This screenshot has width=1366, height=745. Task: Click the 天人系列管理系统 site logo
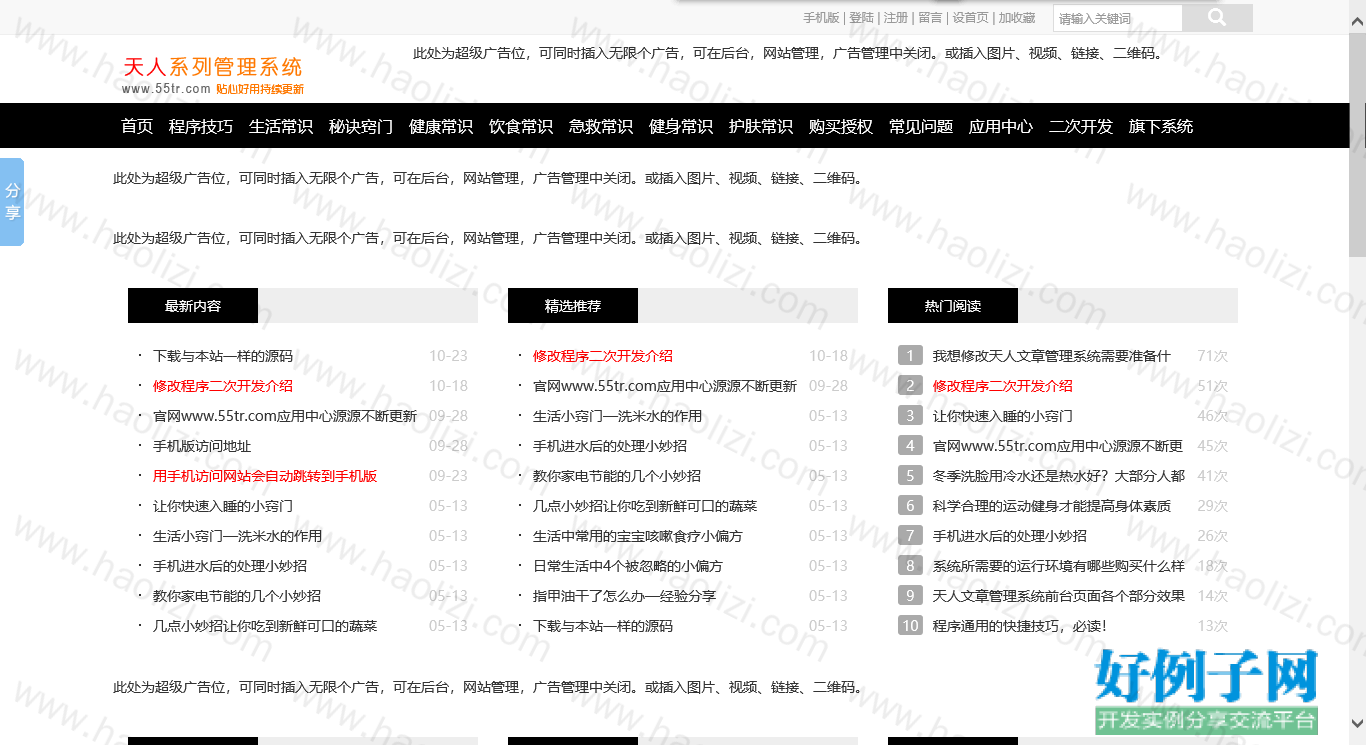click(x=212, y=76)
